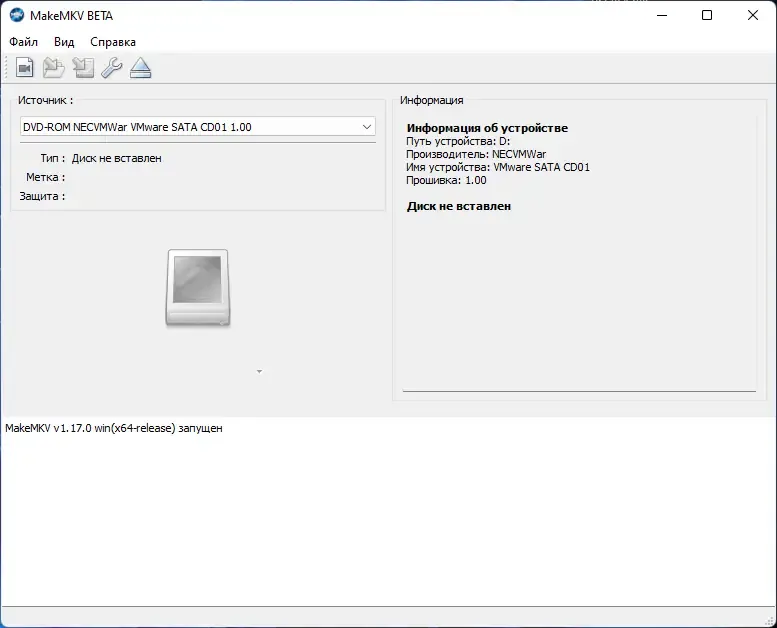Open Preferences via the wrench icon
777x628 pixels.
point(112,67)
